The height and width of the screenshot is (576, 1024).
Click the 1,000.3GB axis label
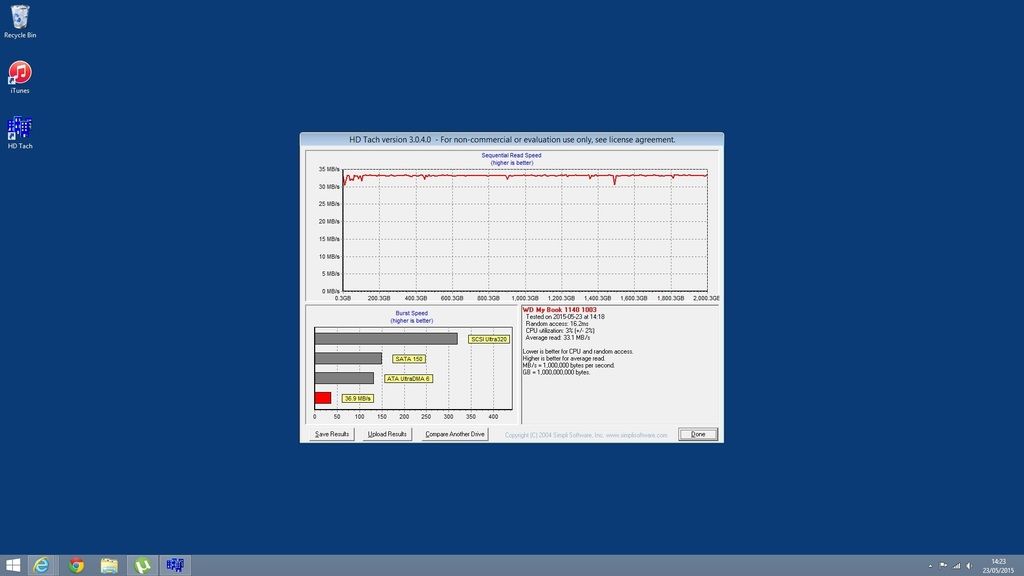pyautogui.click(x=525, y=298)
